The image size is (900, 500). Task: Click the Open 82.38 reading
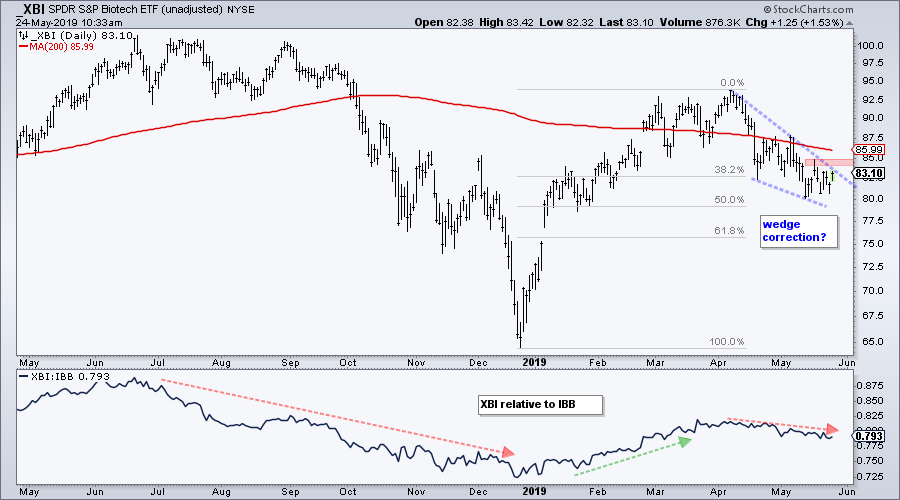[x=445, y=22]
